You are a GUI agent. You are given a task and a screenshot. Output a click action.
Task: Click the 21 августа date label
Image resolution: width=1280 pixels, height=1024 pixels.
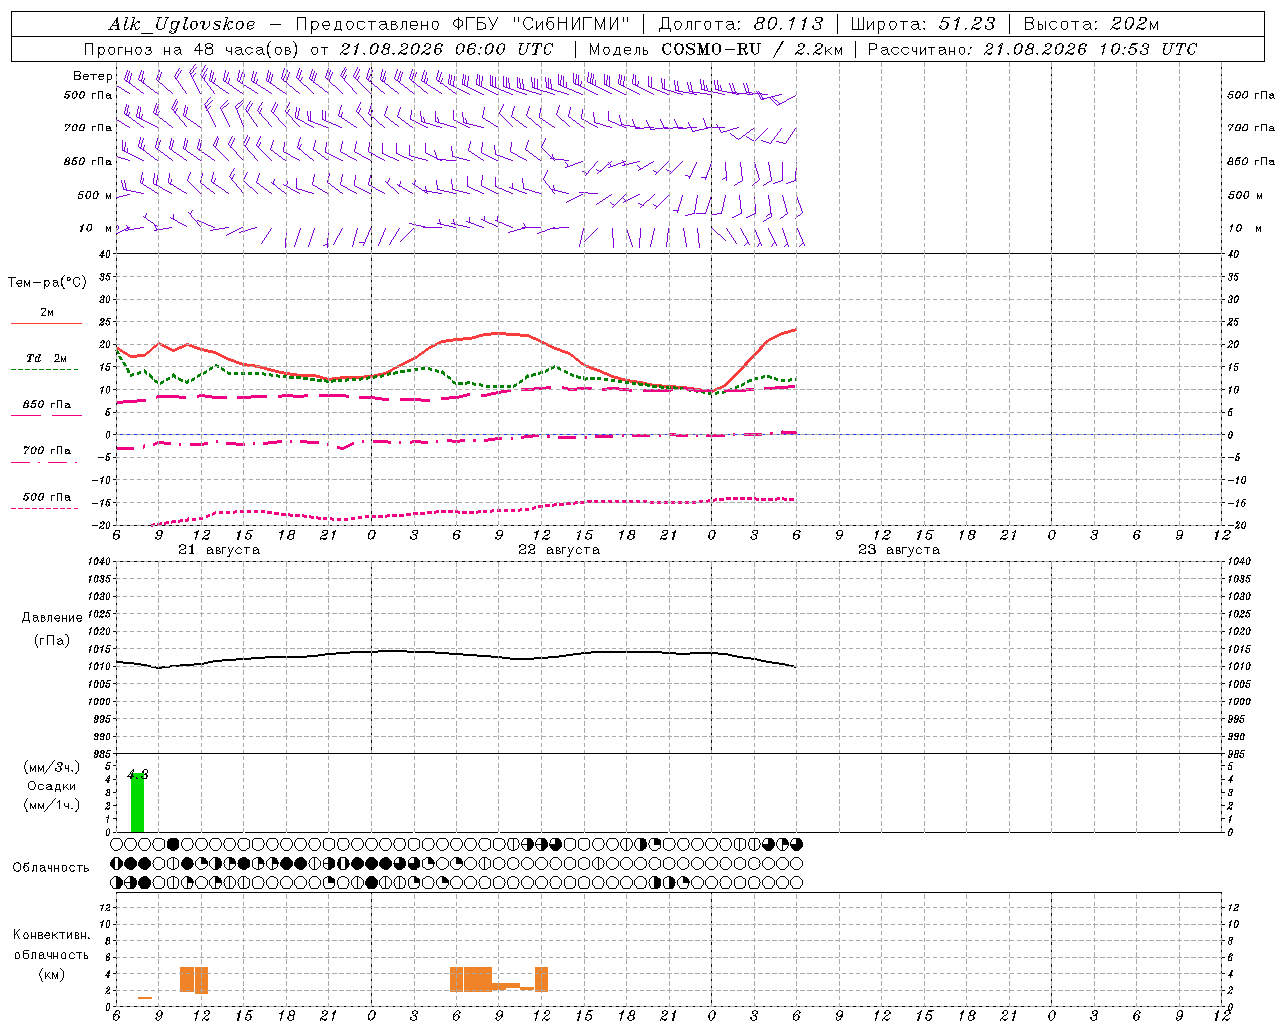point(219,550)
